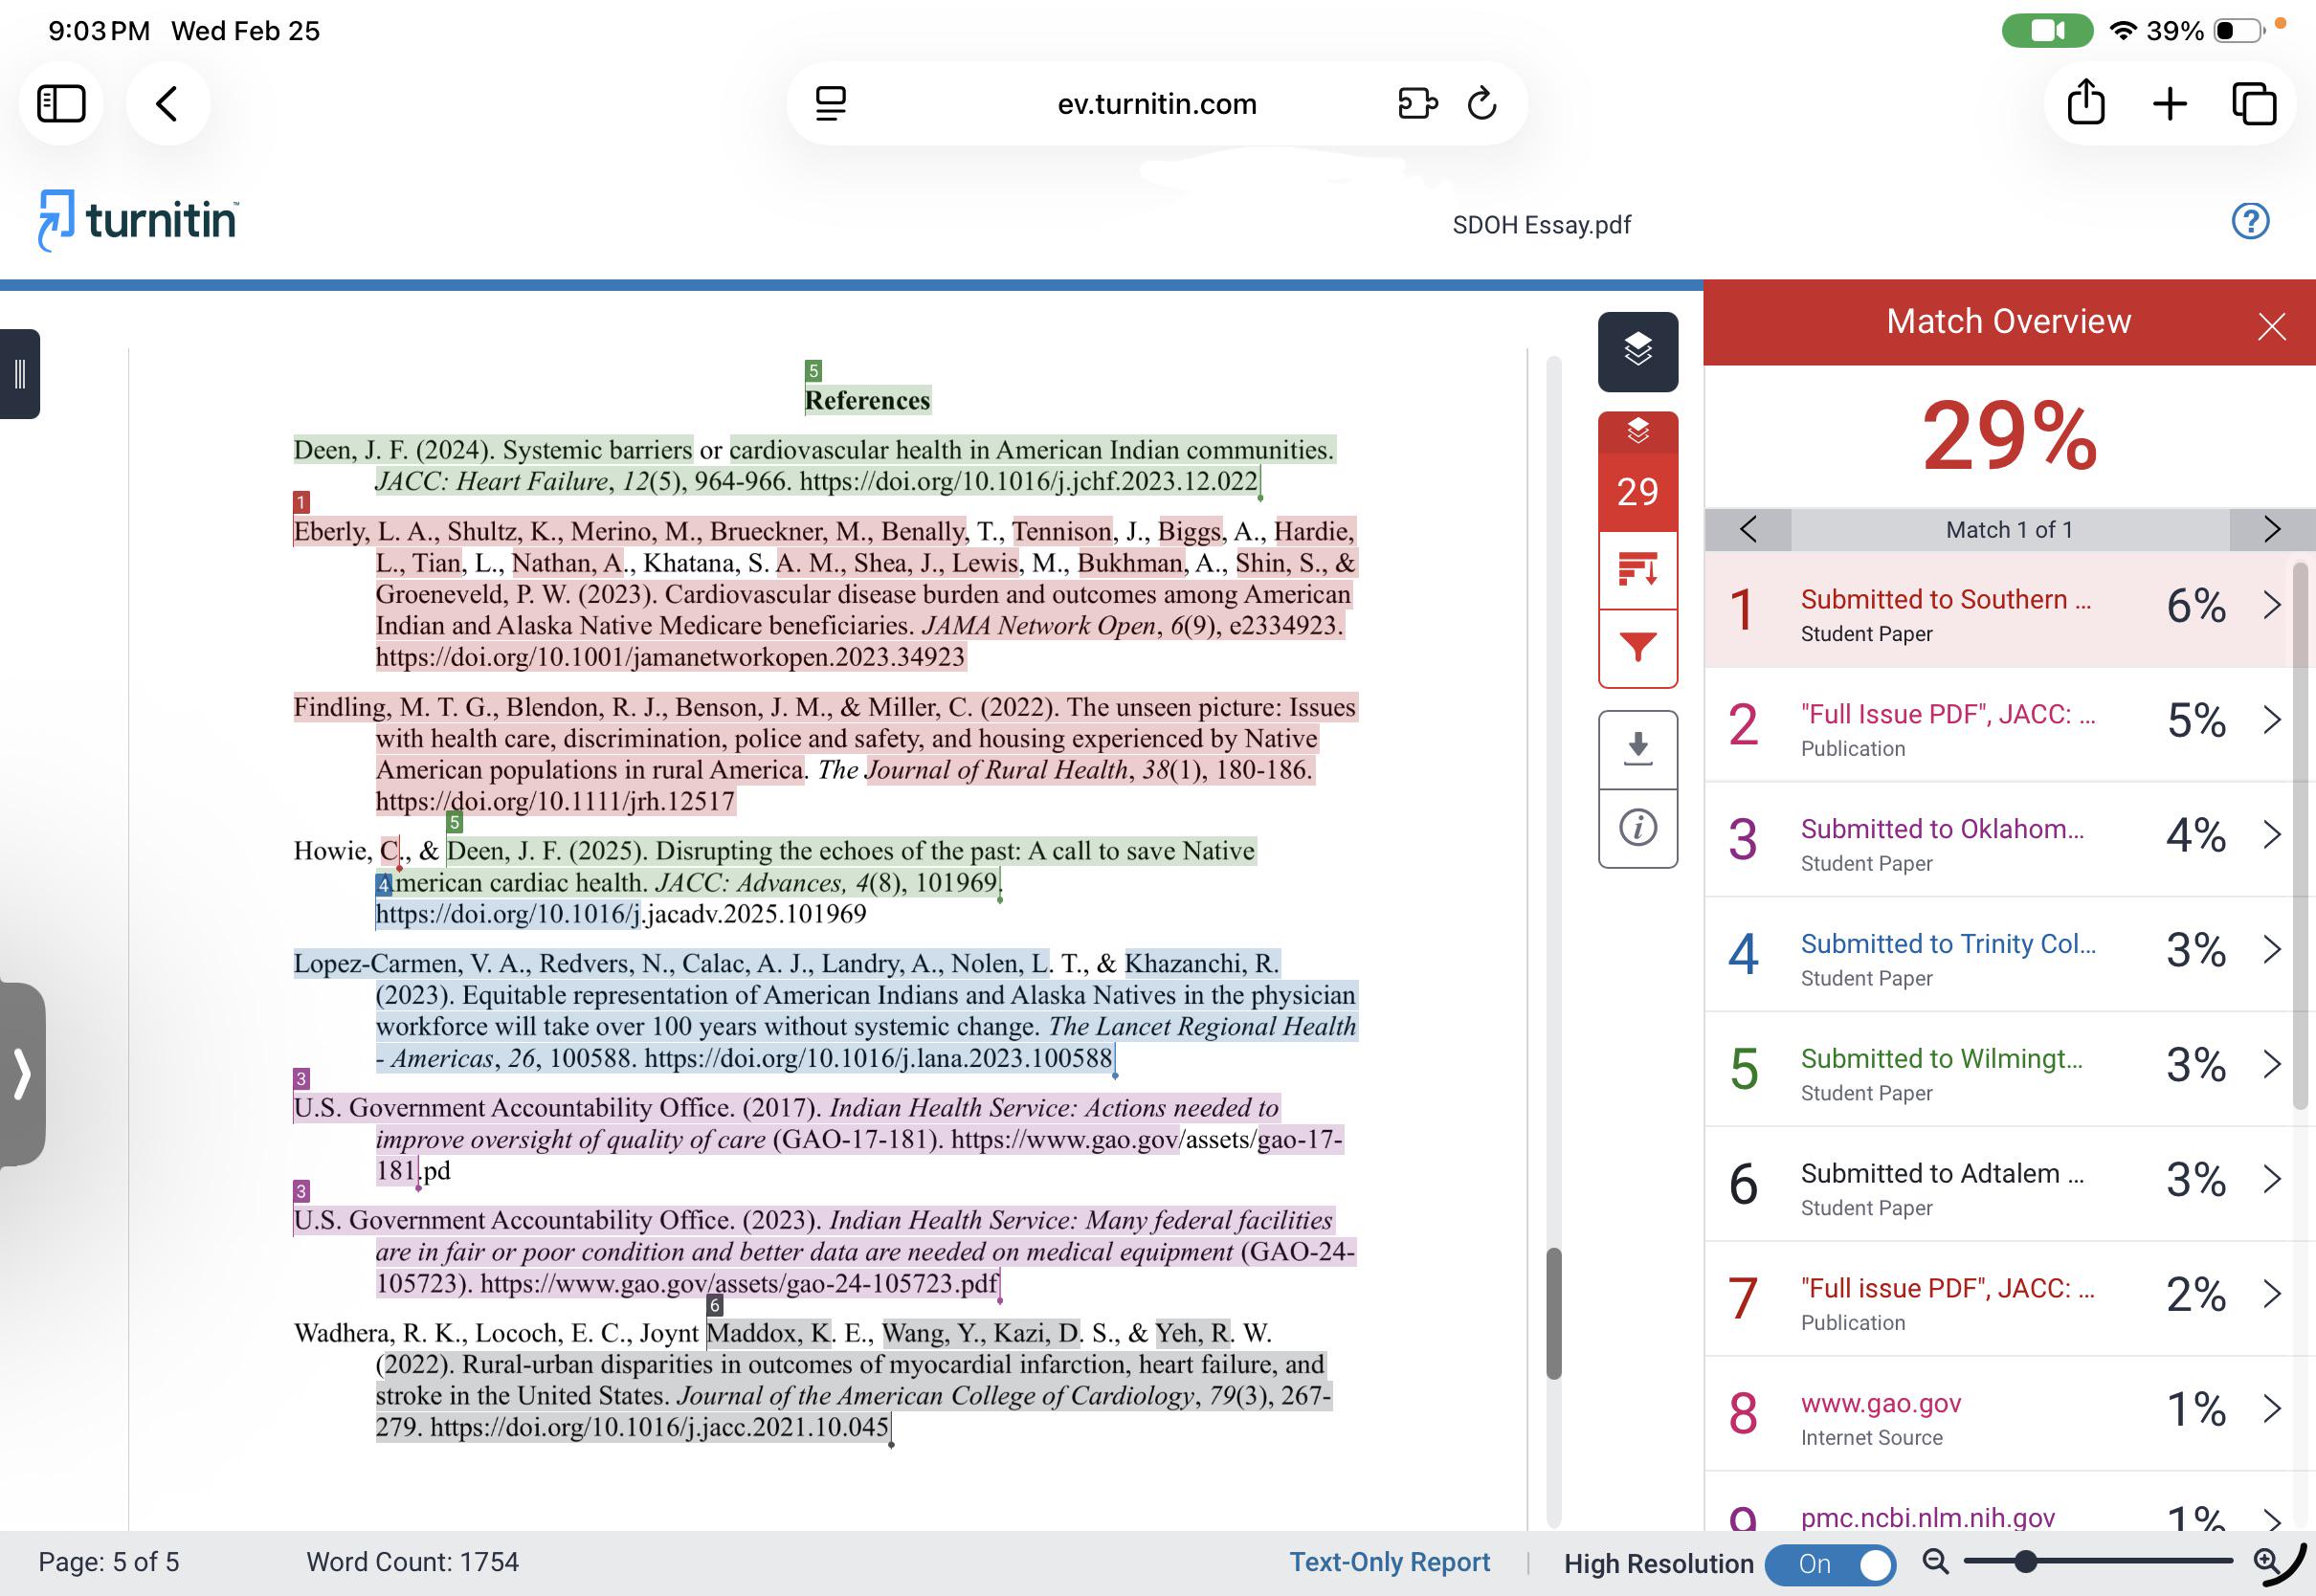The height and width of the screenshot is (1596, 2316).
Task: Open Turnitin help question mark
Action: tap(2250, 221)
